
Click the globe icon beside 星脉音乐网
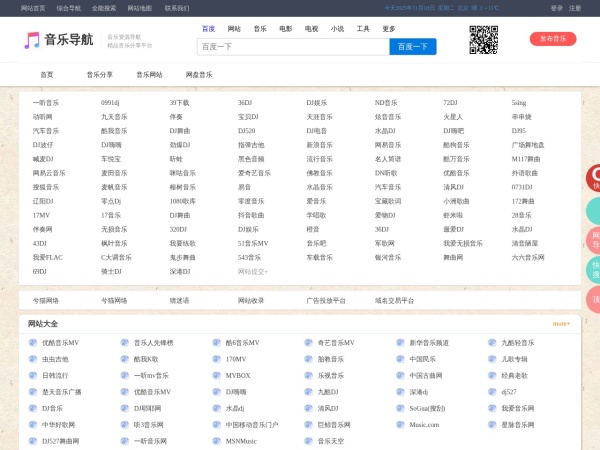tap(492, 425)
